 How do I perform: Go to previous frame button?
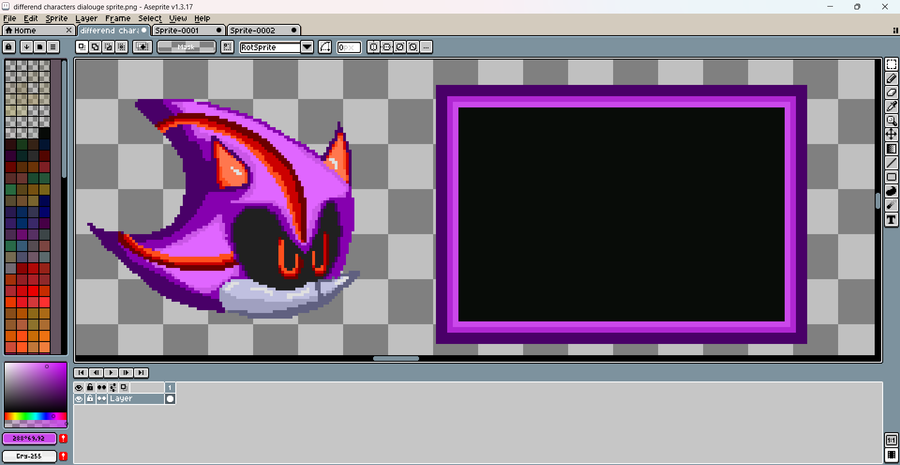click(96, 372)
